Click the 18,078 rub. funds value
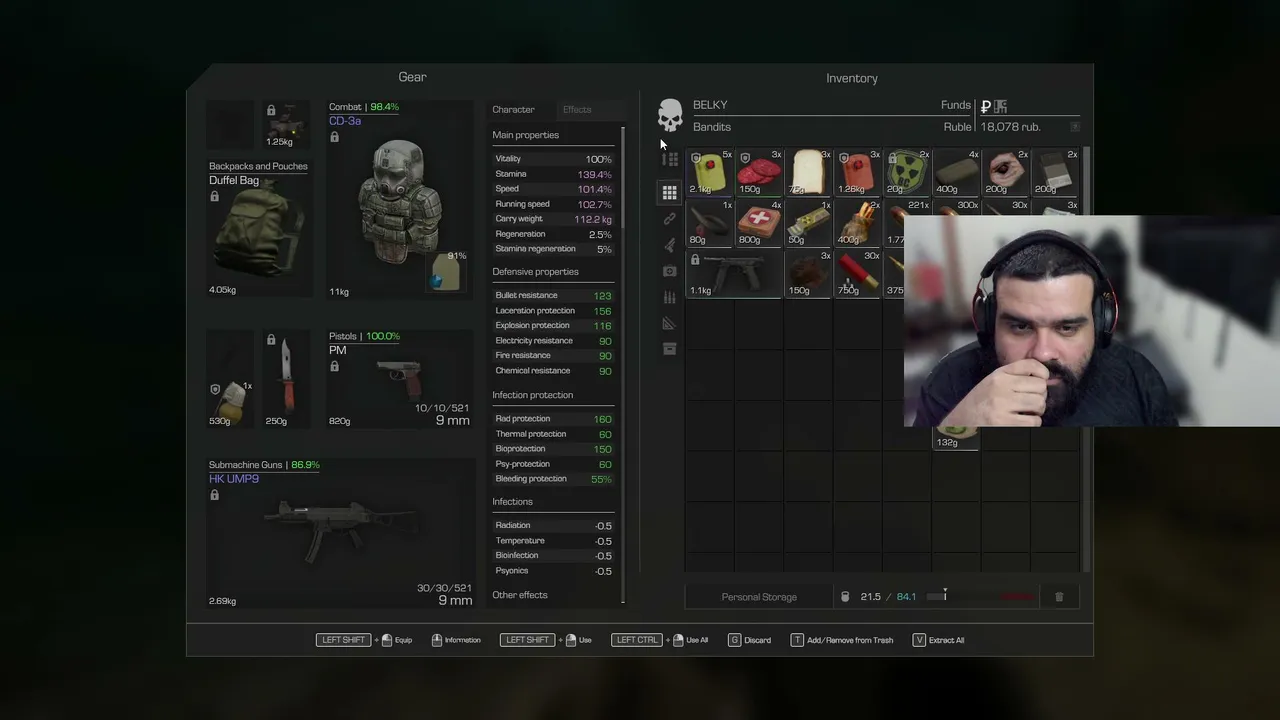The image size is (1280, 720). (x=1010, y=127)
